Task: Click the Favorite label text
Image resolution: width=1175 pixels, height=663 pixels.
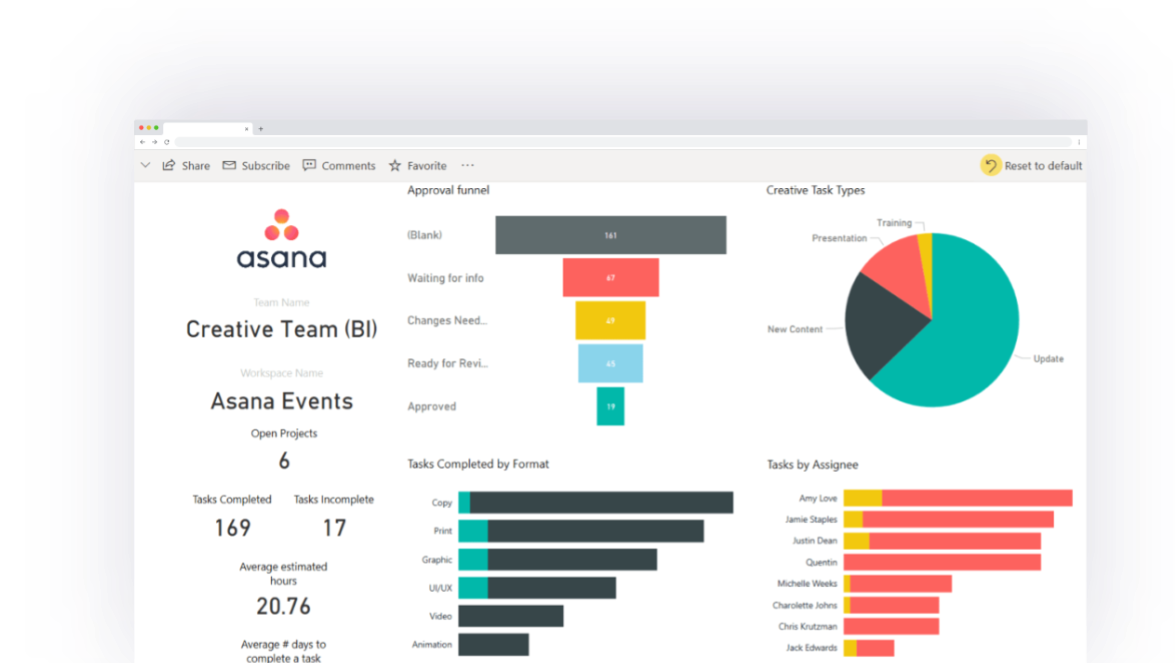Action: pyautogui.click(x=426, y=166)
